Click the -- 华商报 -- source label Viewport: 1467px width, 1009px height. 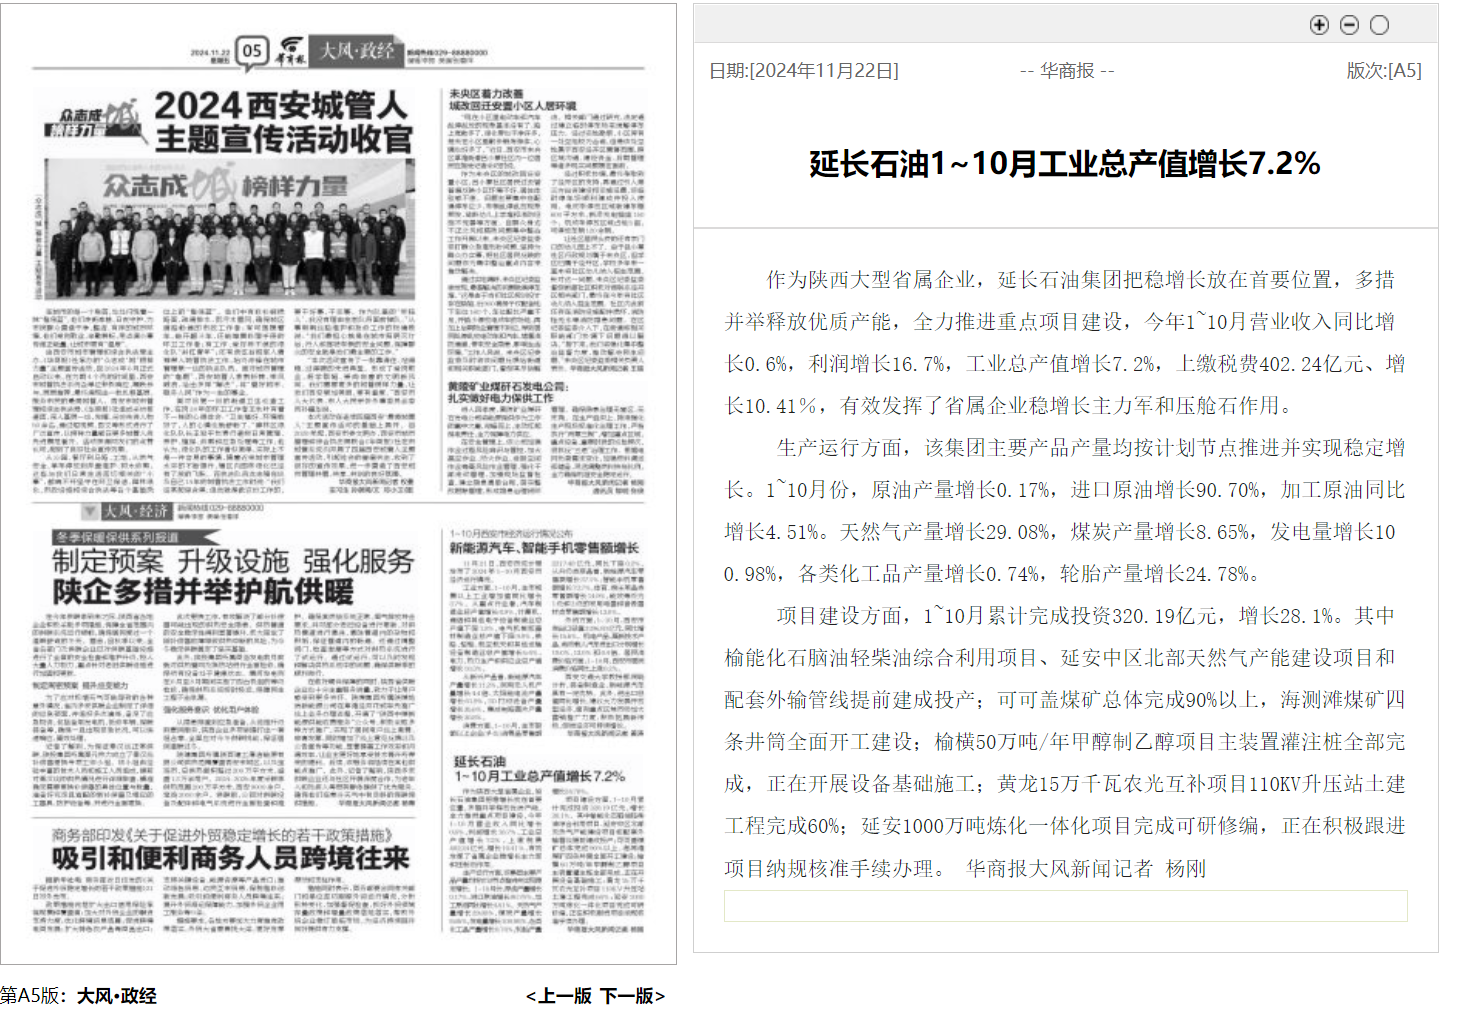point(1067,71)
